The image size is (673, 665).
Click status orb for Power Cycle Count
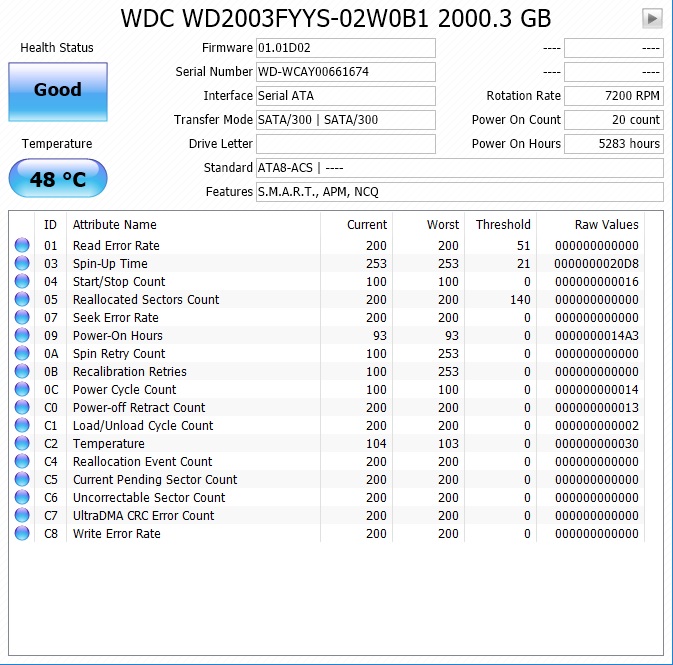click(x=22, y=389)
